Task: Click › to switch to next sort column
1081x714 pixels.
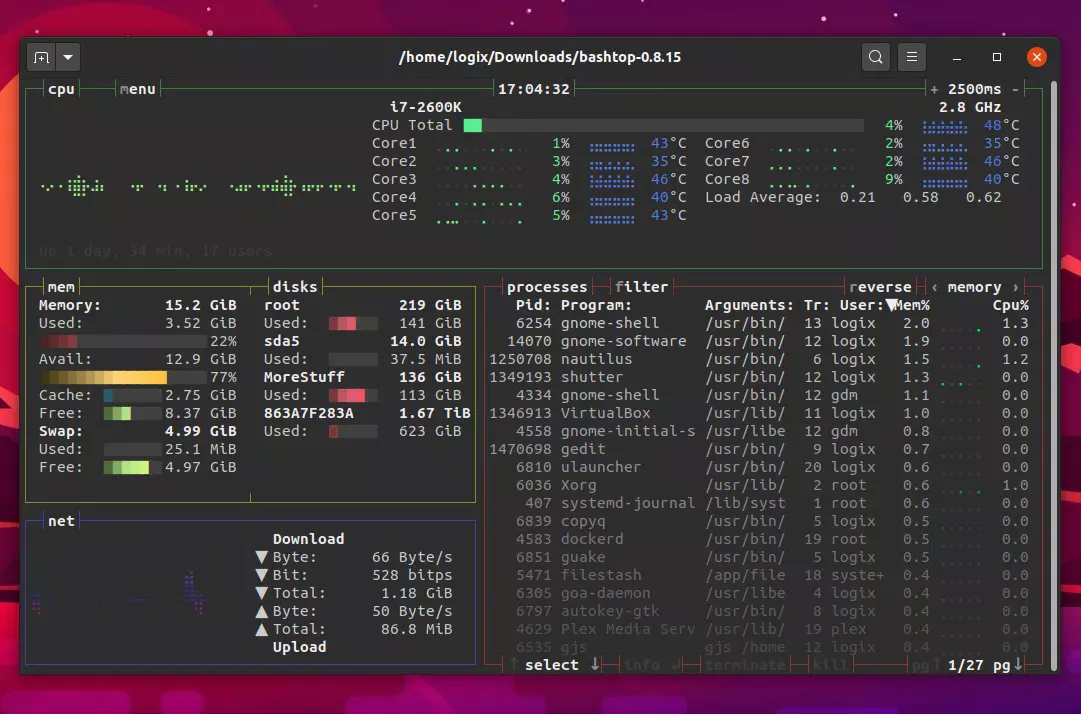Action: coord(1016,287)
